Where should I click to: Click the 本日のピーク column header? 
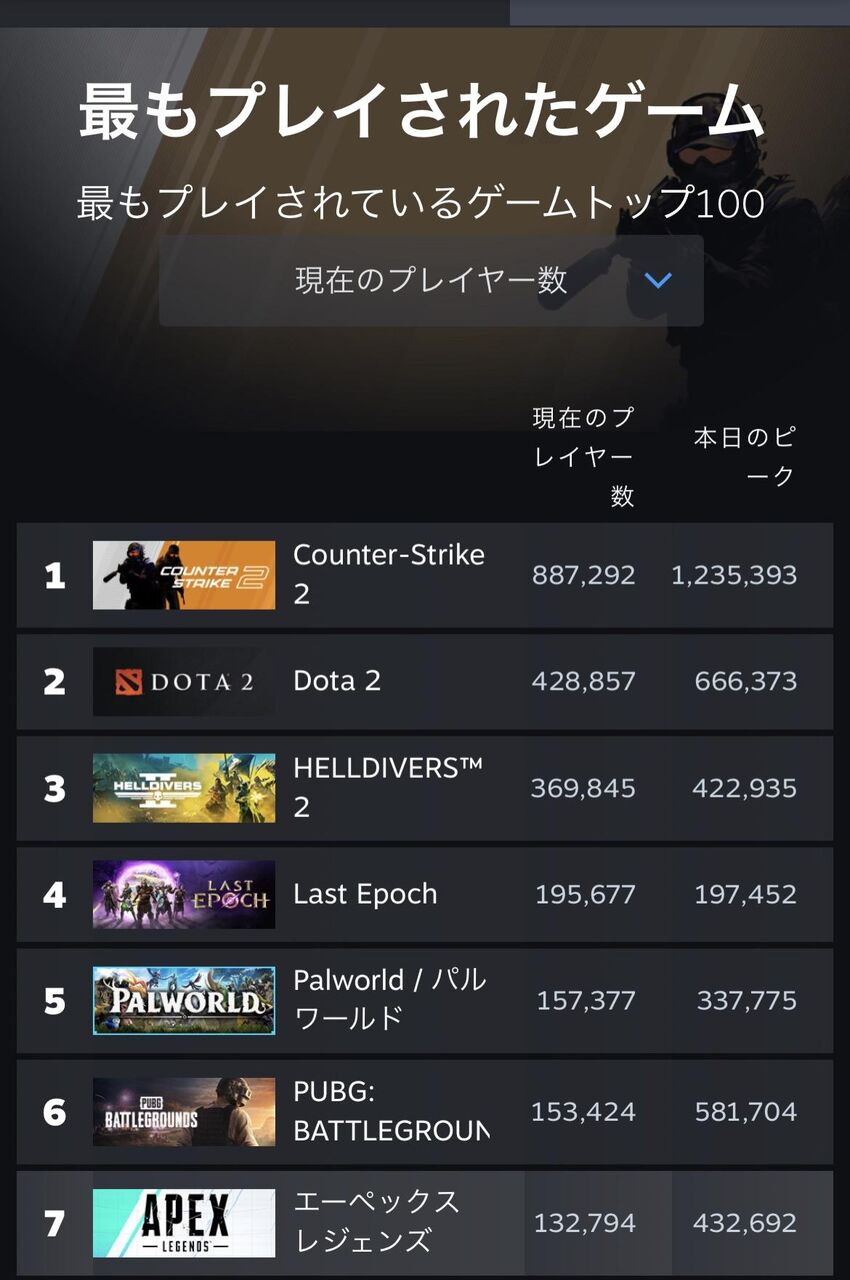(745, 456)
